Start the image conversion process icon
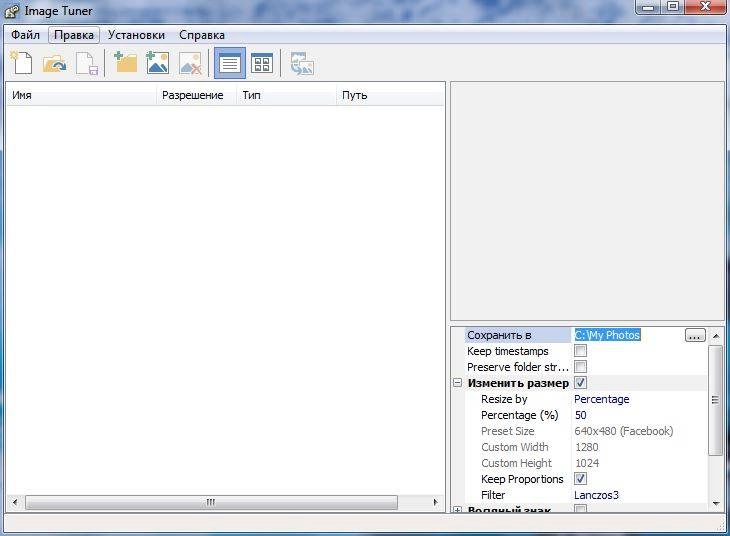 coord(302,63)
